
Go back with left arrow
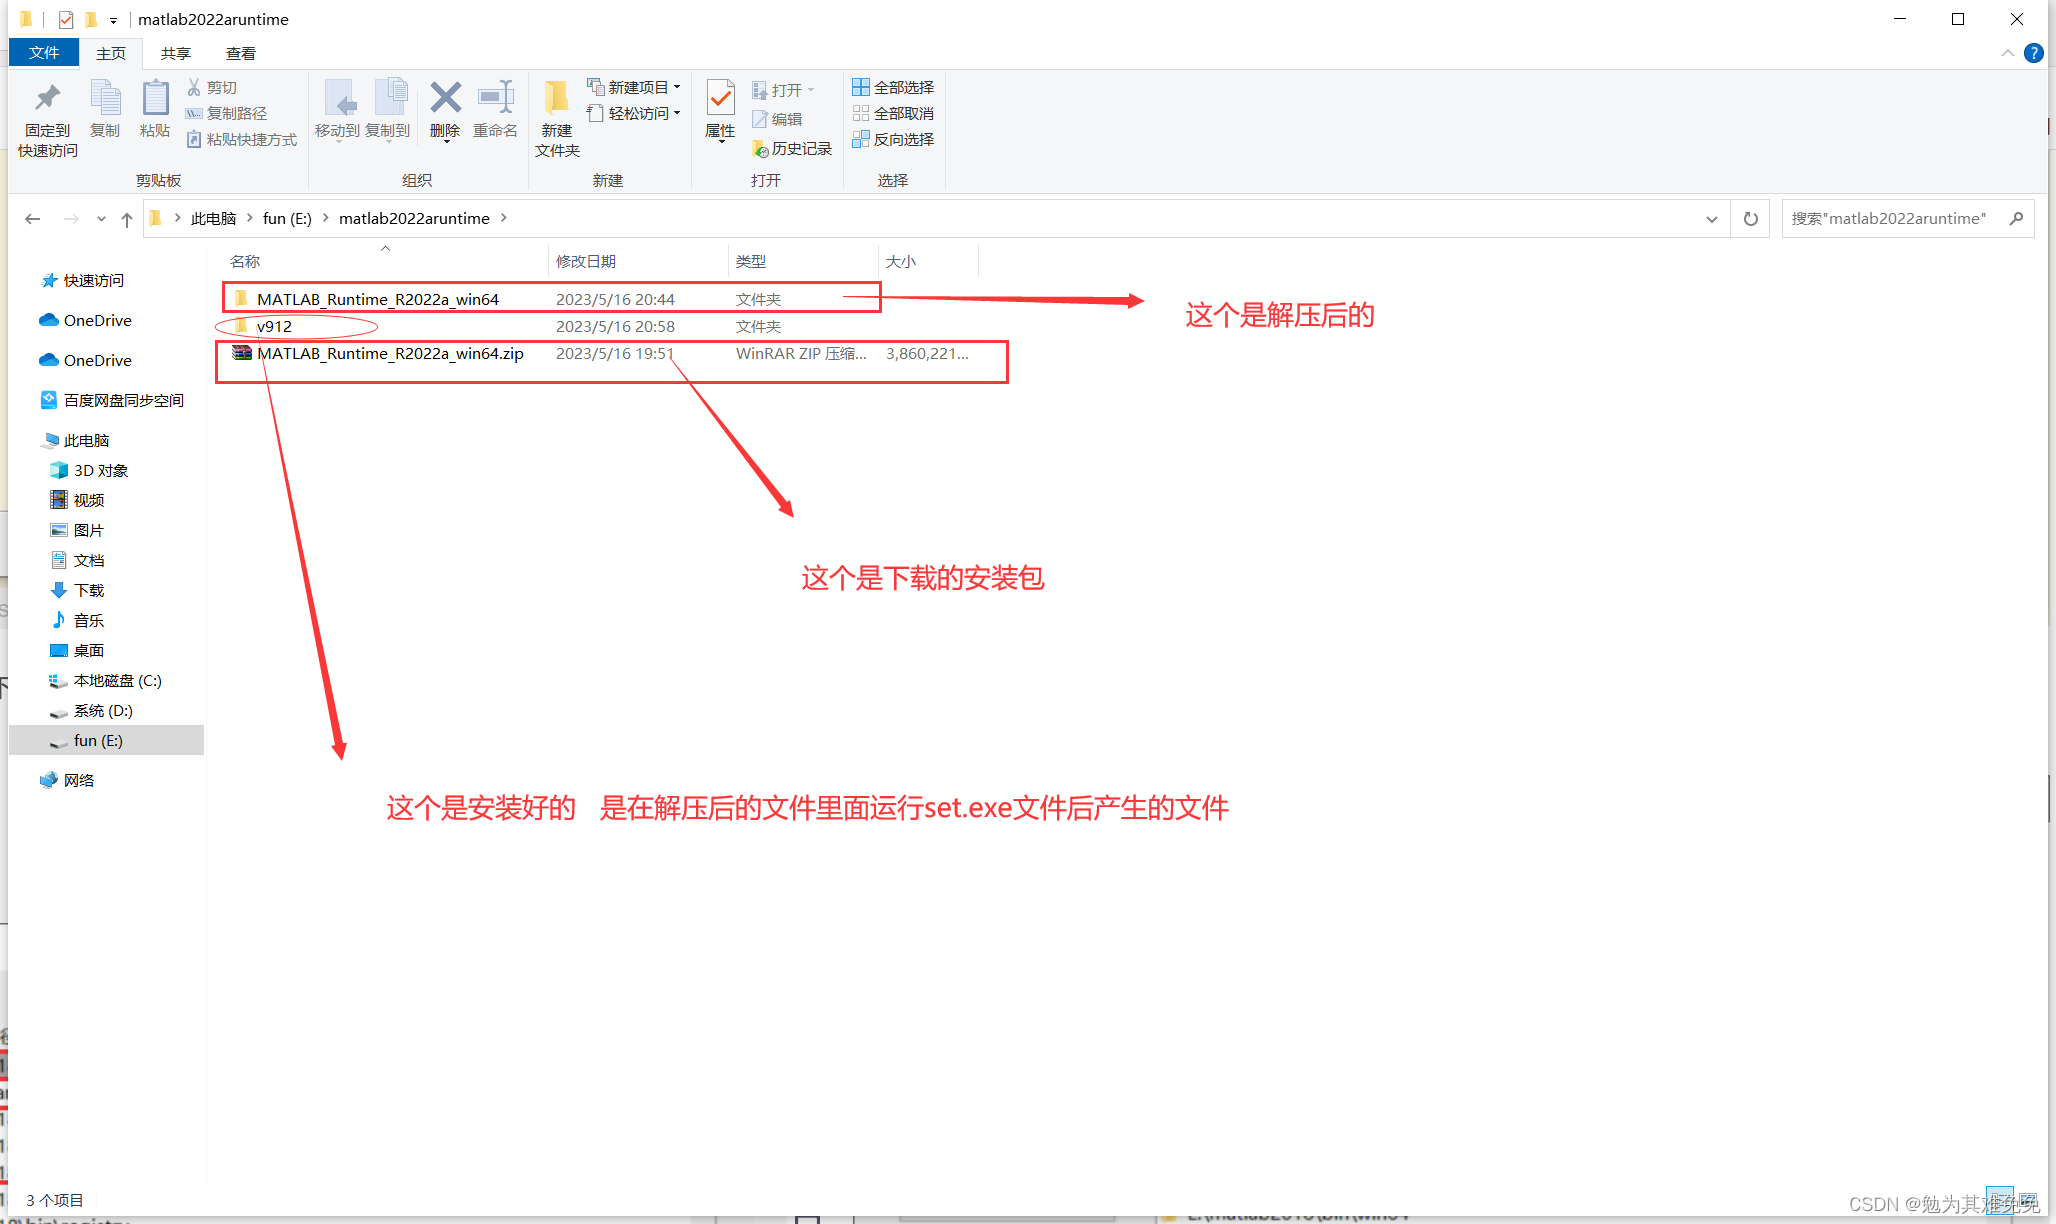coord(32,219)
